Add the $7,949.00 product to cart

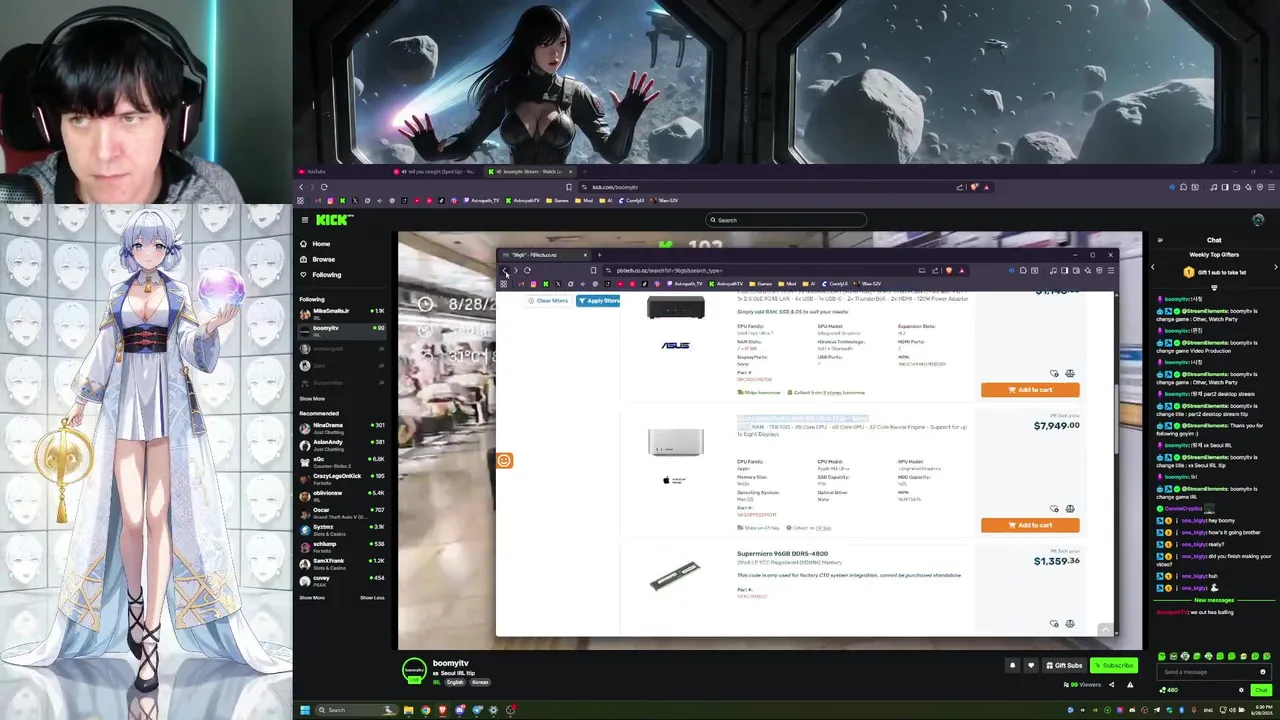click(1030, 525)
